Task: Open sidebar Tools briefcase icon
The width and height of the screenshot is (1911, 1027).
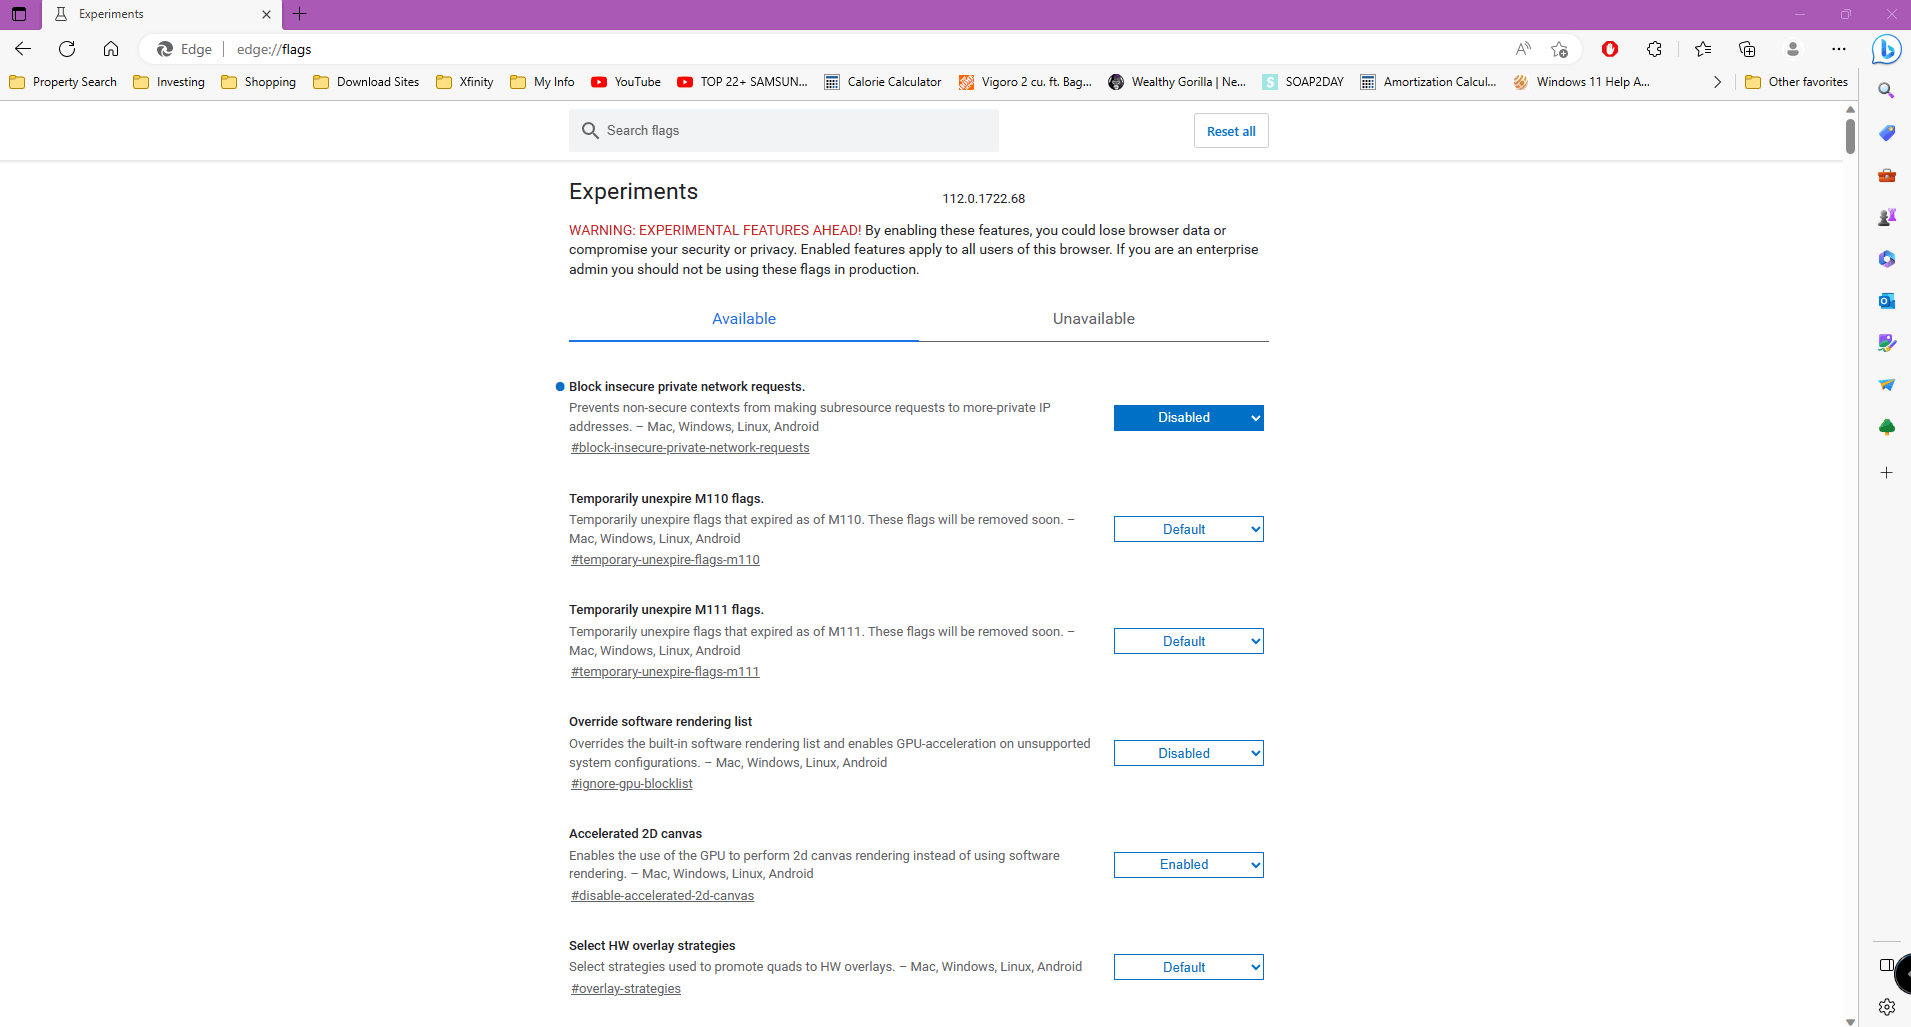Action: point(1887,175)
